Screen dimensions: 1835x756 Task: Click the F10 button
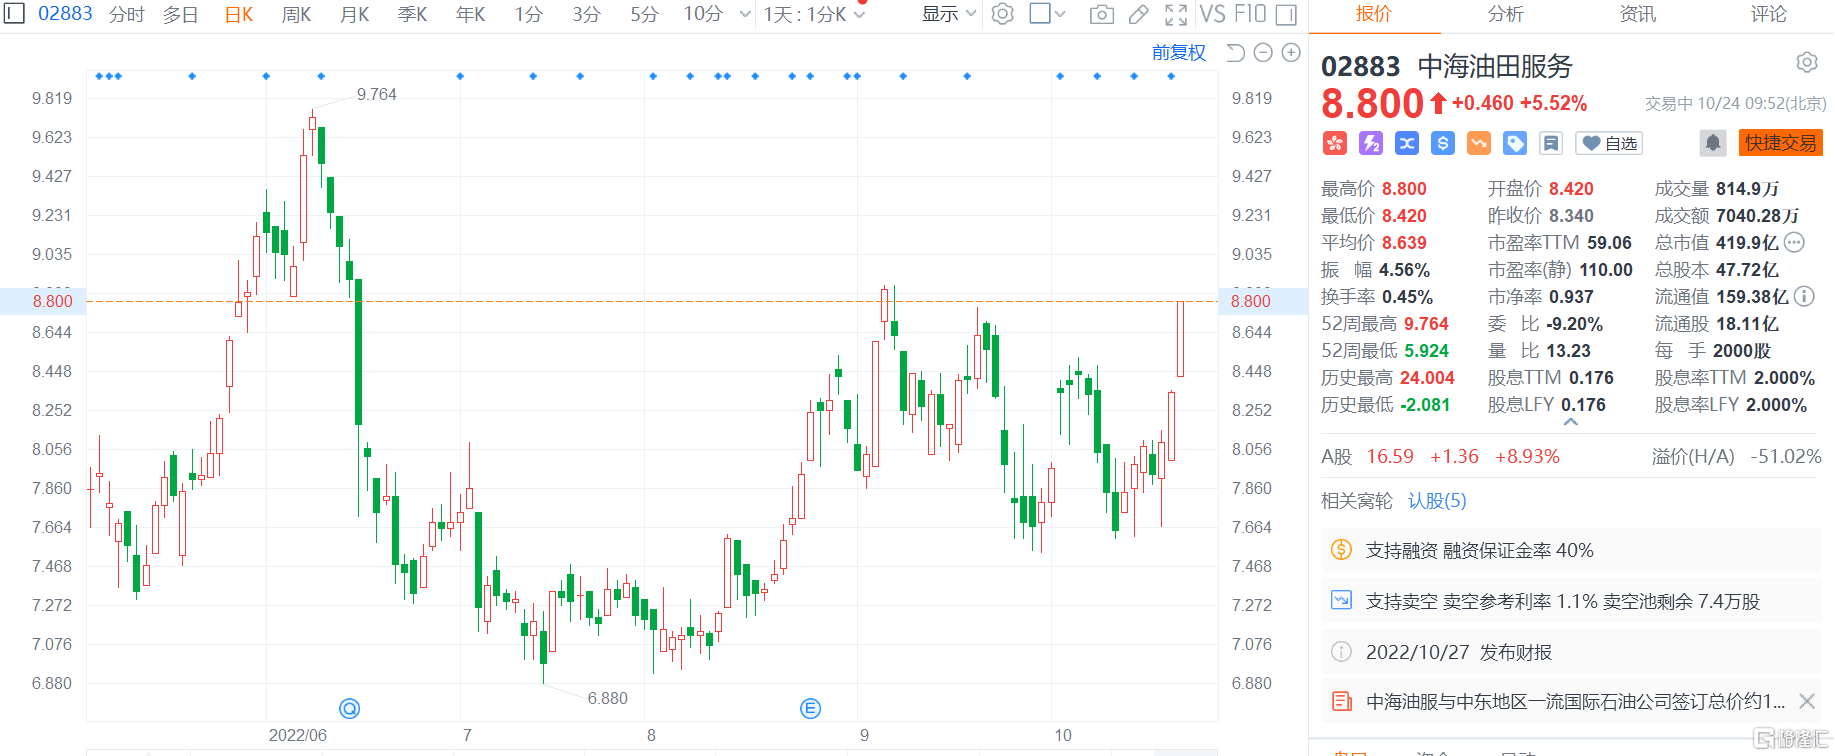pyautogui.click(x=1250, y=14)
